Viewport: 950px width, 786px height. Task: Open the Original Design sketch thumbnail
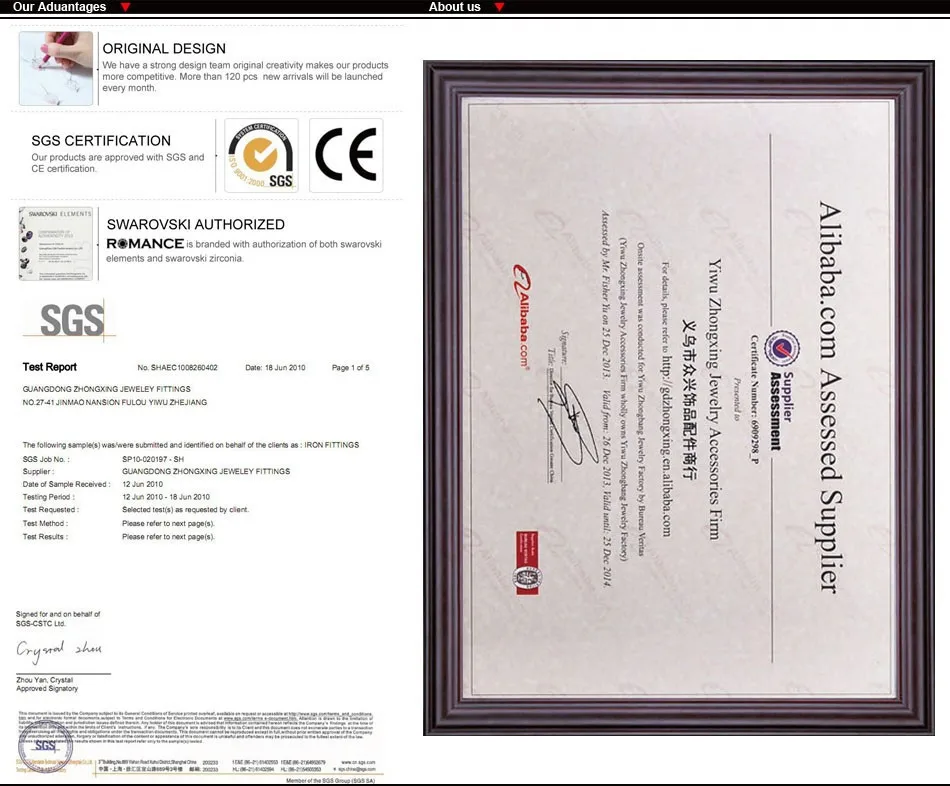click(56, 68)
